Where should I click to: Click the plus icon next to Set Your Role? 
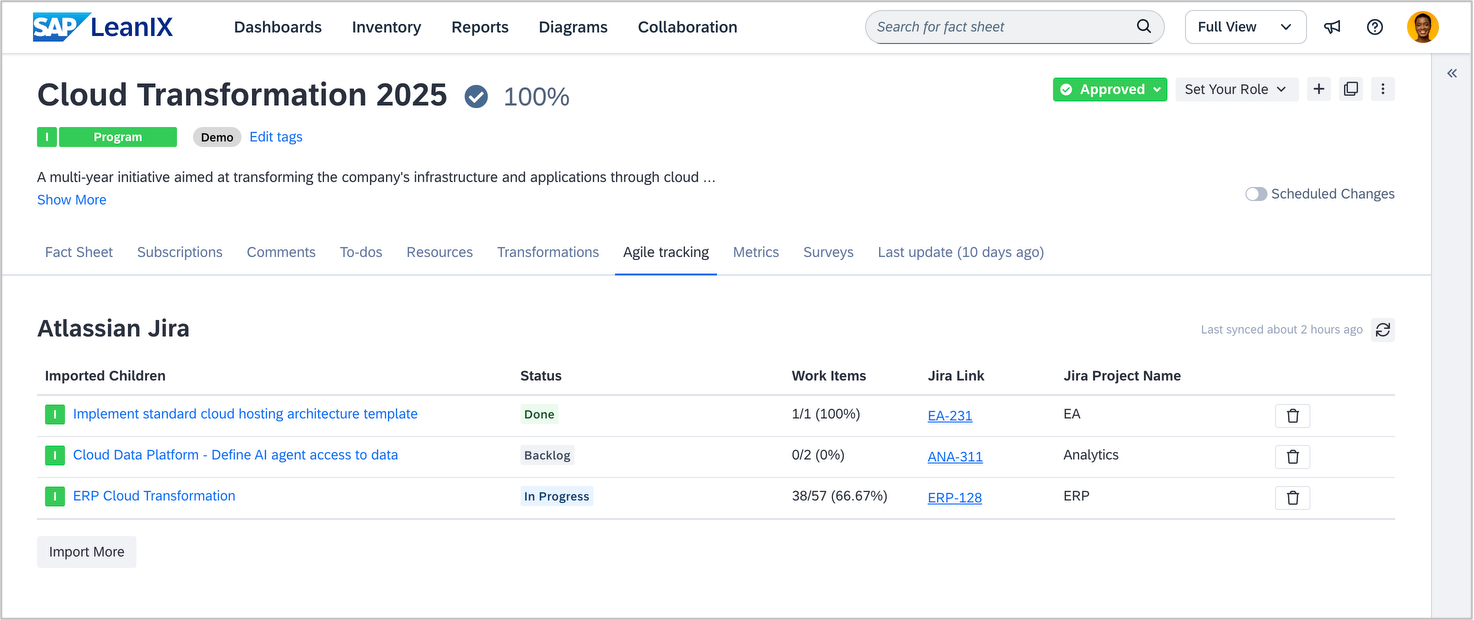pyautogui.click(x=1319, y=89)
